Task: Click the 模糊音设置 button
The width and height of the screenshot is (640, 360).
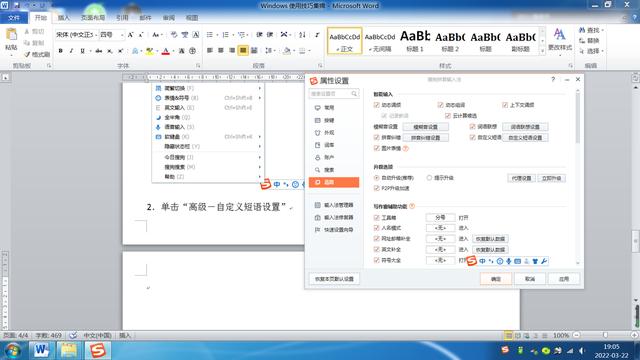Action: 425,127
